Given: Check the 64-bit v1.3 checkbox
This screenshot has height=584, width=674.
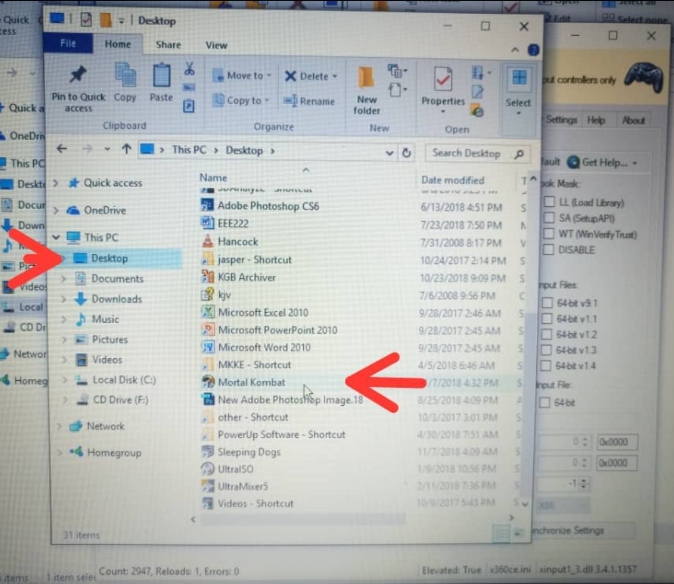Looking at the screenshot, I should [545, 350].
